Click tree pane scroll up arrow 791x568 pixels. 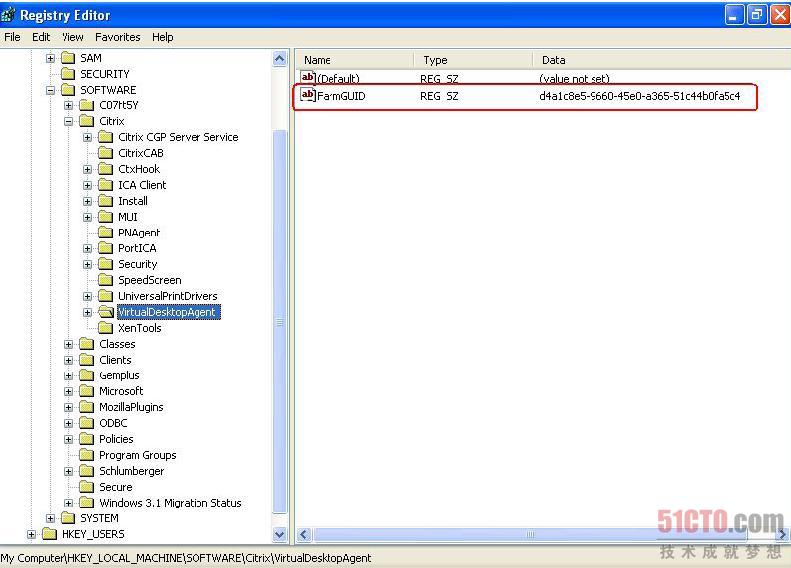279,59
